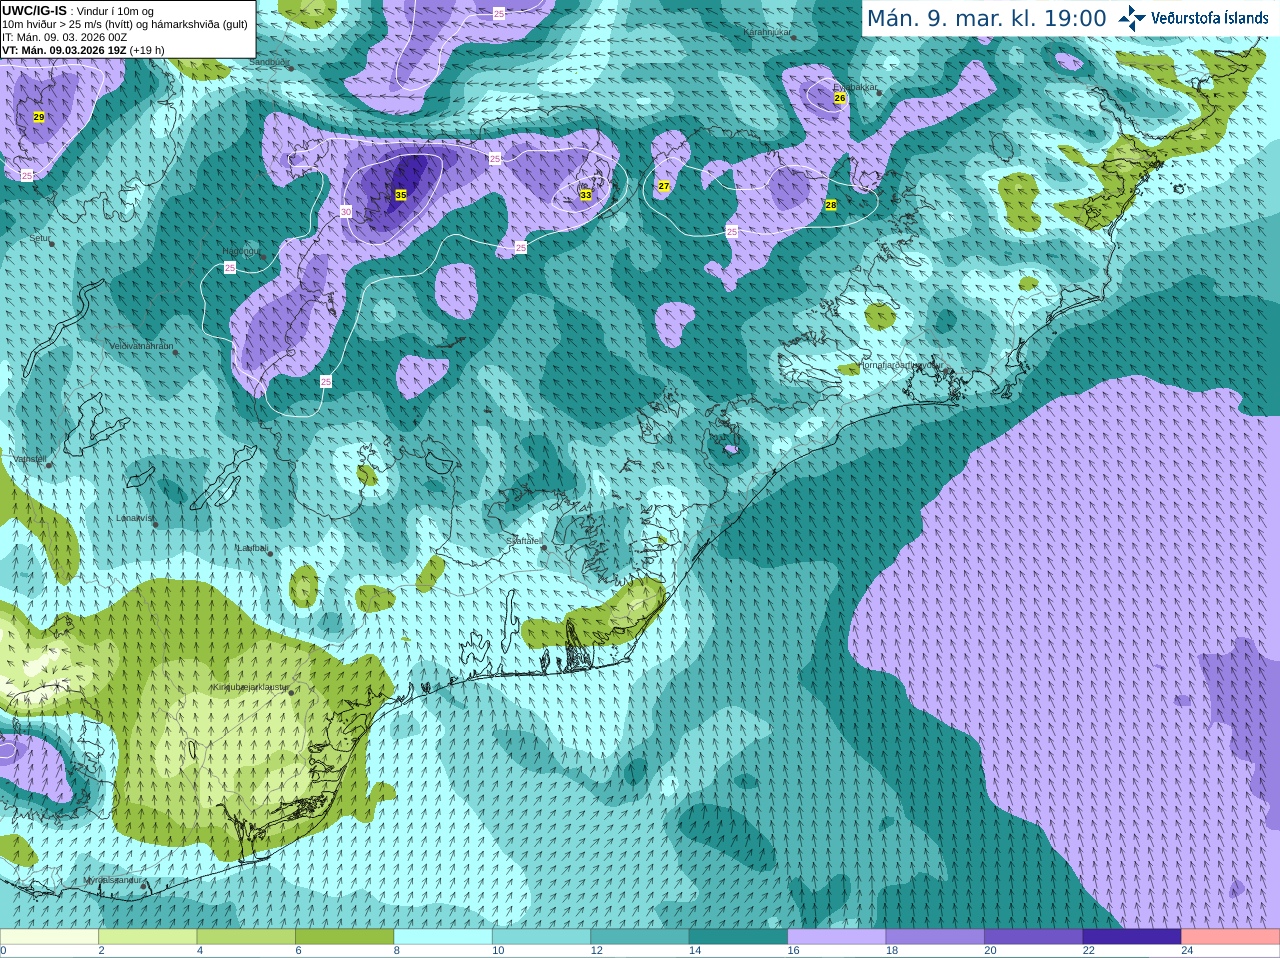Click the Eyjabakkar place label
1280x958 pixels.
(x=855, y=87)
